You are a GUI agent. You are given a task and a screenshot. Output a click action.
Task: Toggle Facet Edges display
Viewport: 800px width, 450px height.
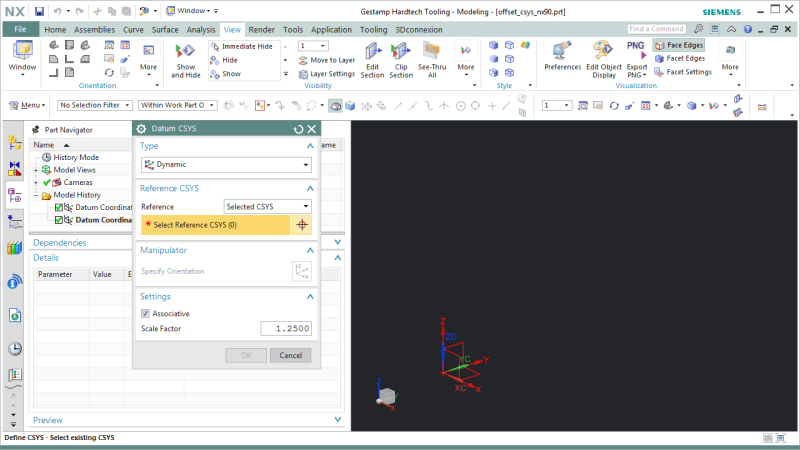click(680, 59)
